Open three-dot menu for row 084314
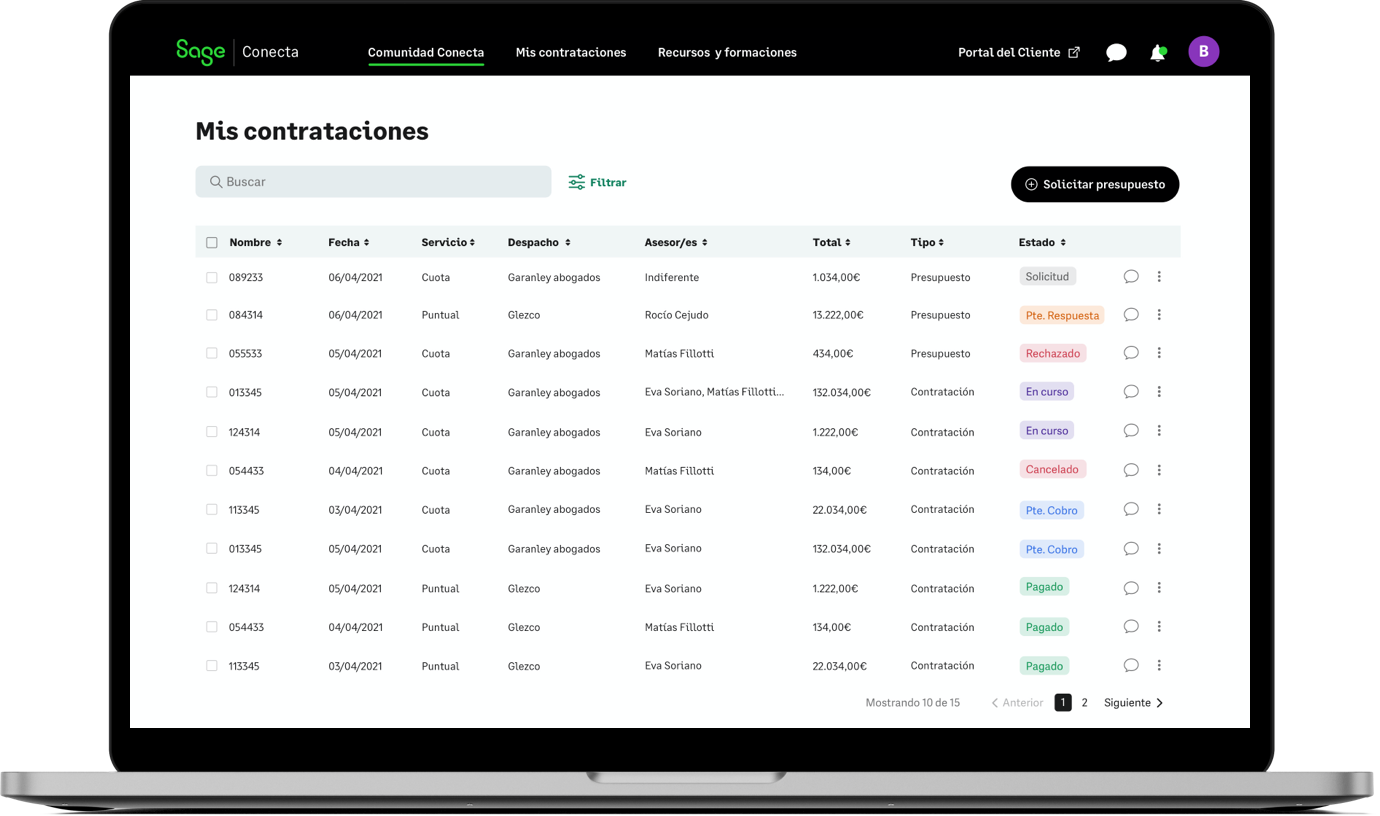The image size is (1380, 816). (x=1159, y=315)
